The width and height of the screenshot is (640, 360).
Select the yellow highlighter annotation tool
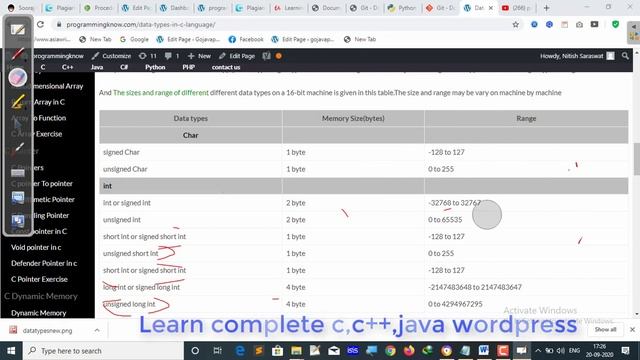(x=18, y=102)
